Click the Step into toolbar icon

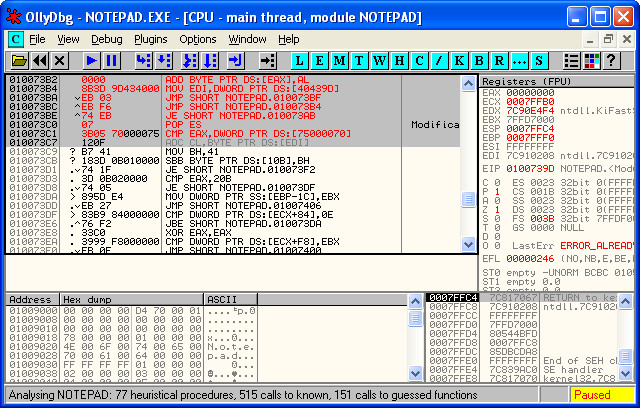point(144,61)
